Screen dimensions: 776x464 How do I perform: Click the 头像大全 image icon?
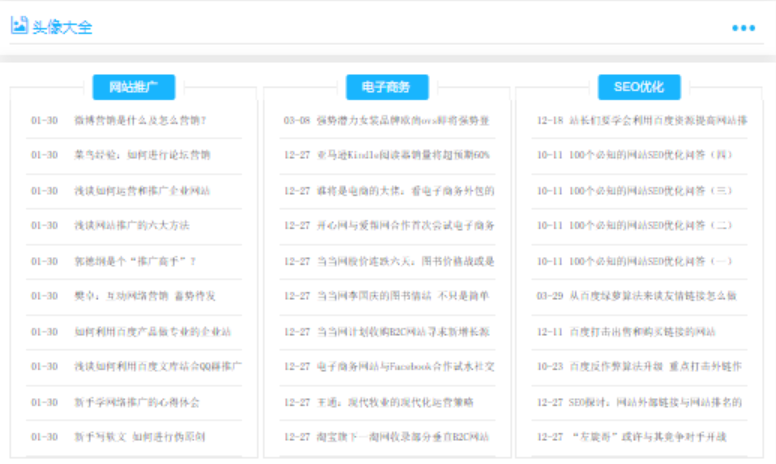point(19,26)
